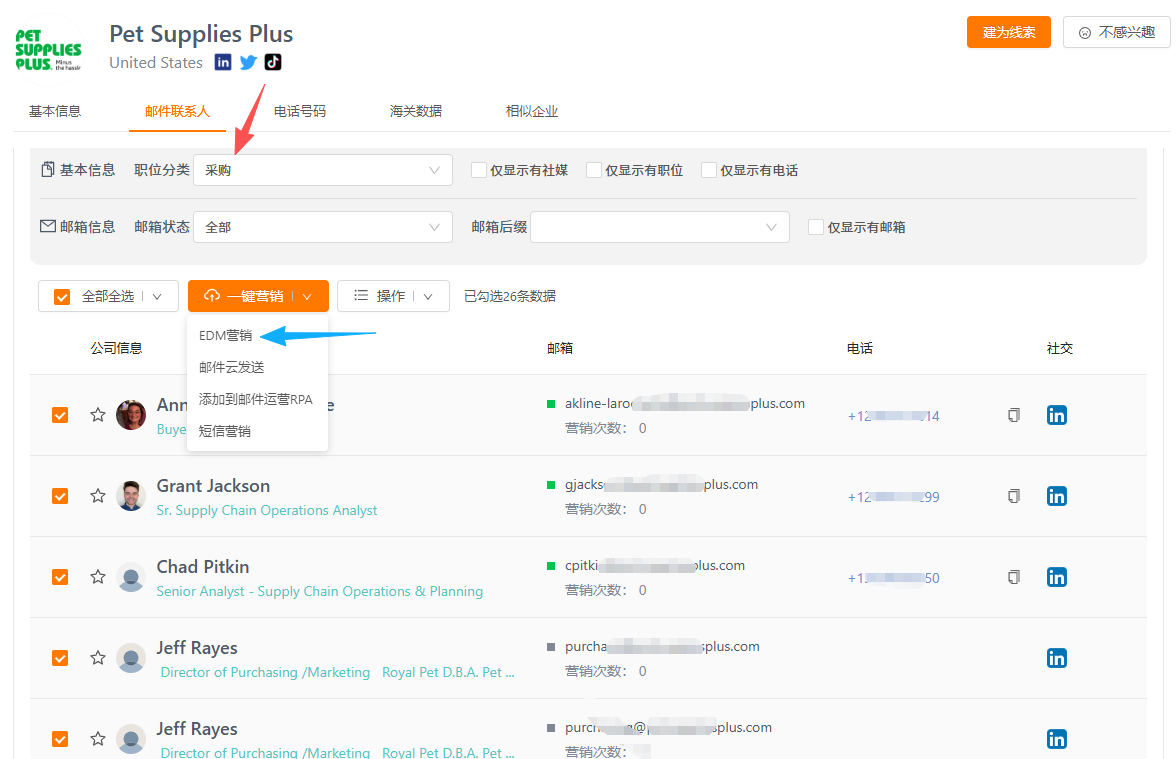Uncheck the Grant Jackson row checkbox

click(x=60, y=496)
